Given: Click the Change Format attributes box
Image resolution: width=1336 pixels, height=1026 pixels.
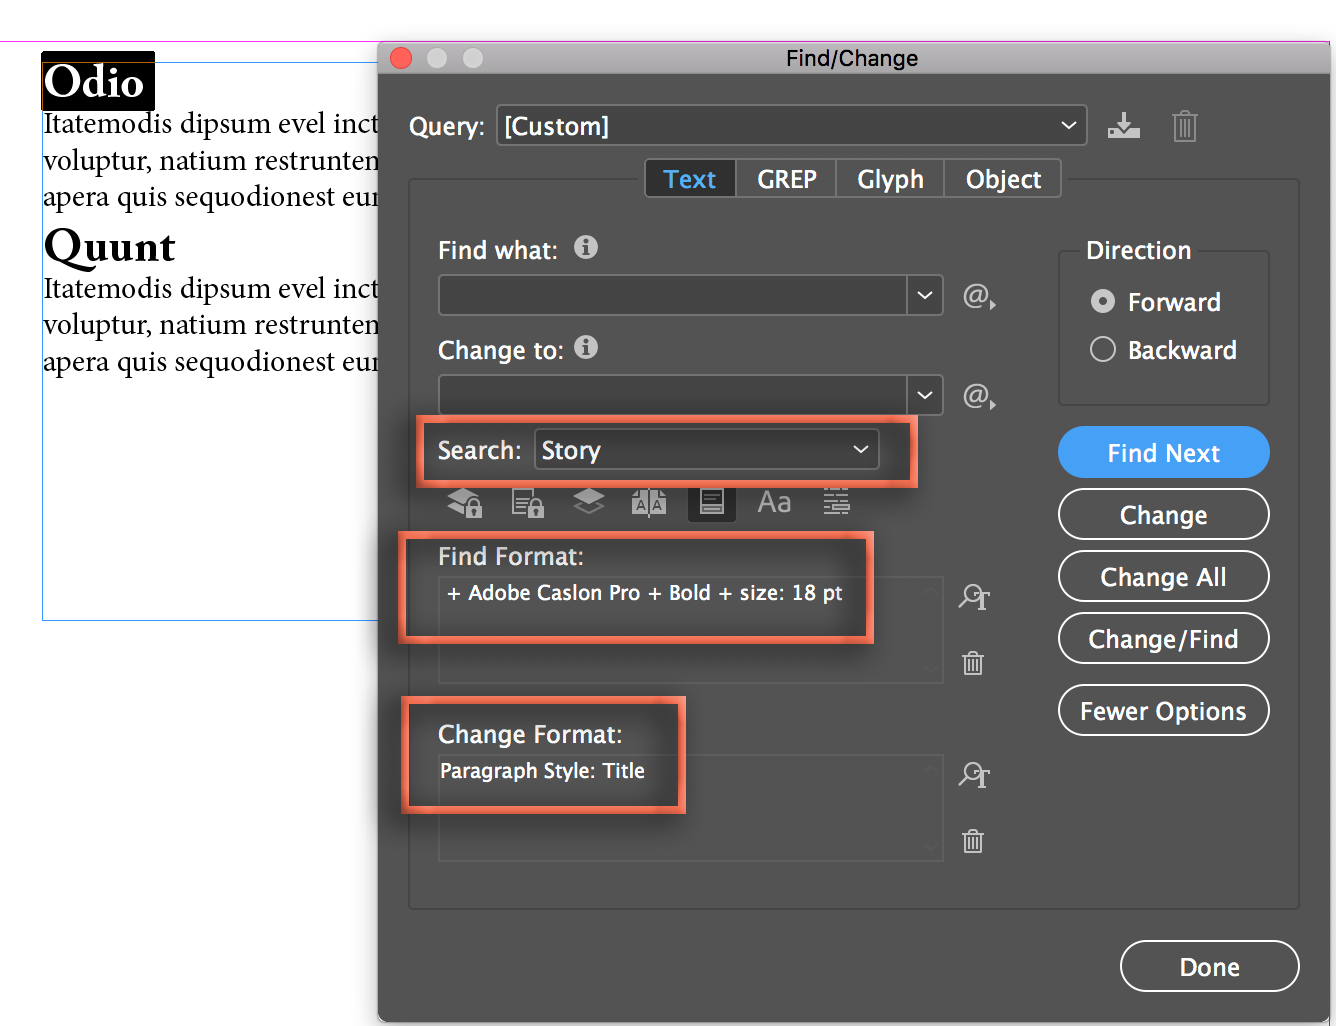Looking at the screenshot, I should pos(691,808).
